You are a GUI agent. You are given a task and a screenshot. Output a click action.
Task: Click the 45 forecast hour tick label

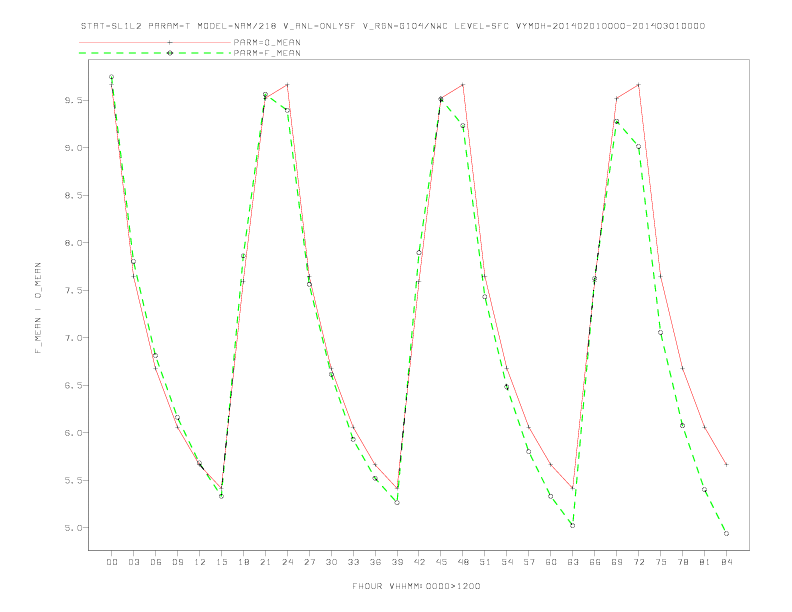[x=441, y=562]
